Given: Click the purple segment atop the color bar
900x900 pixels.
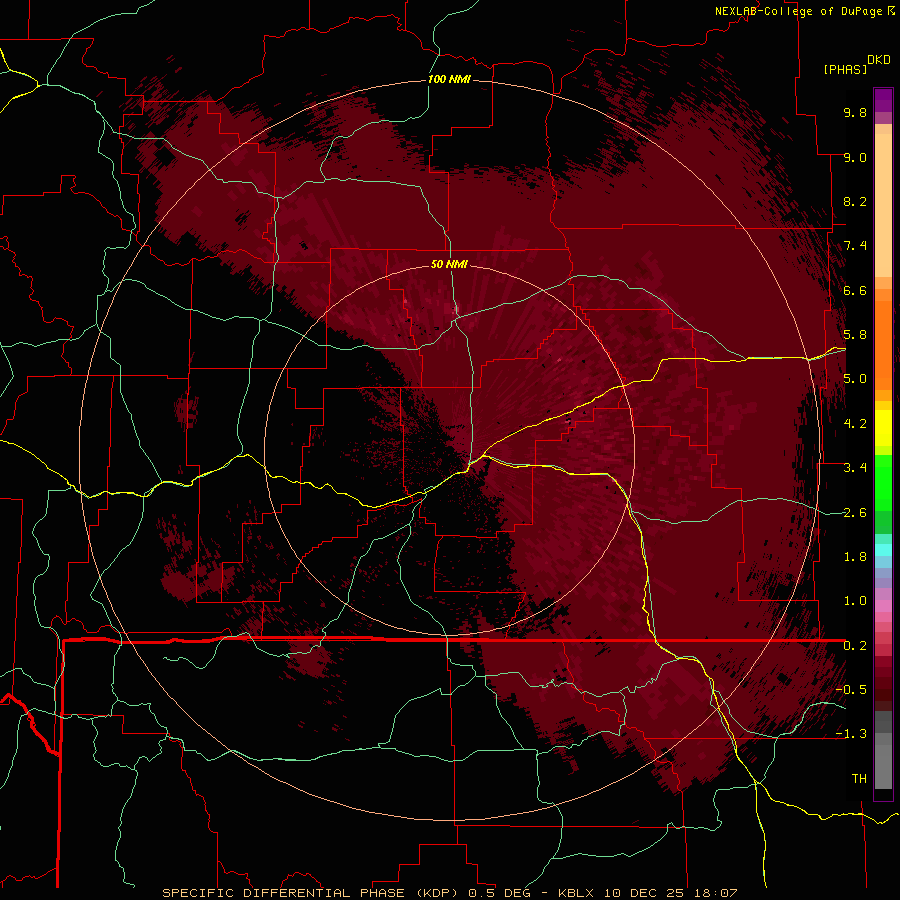Looking at the screenshot, I should [x=883, y=100].
